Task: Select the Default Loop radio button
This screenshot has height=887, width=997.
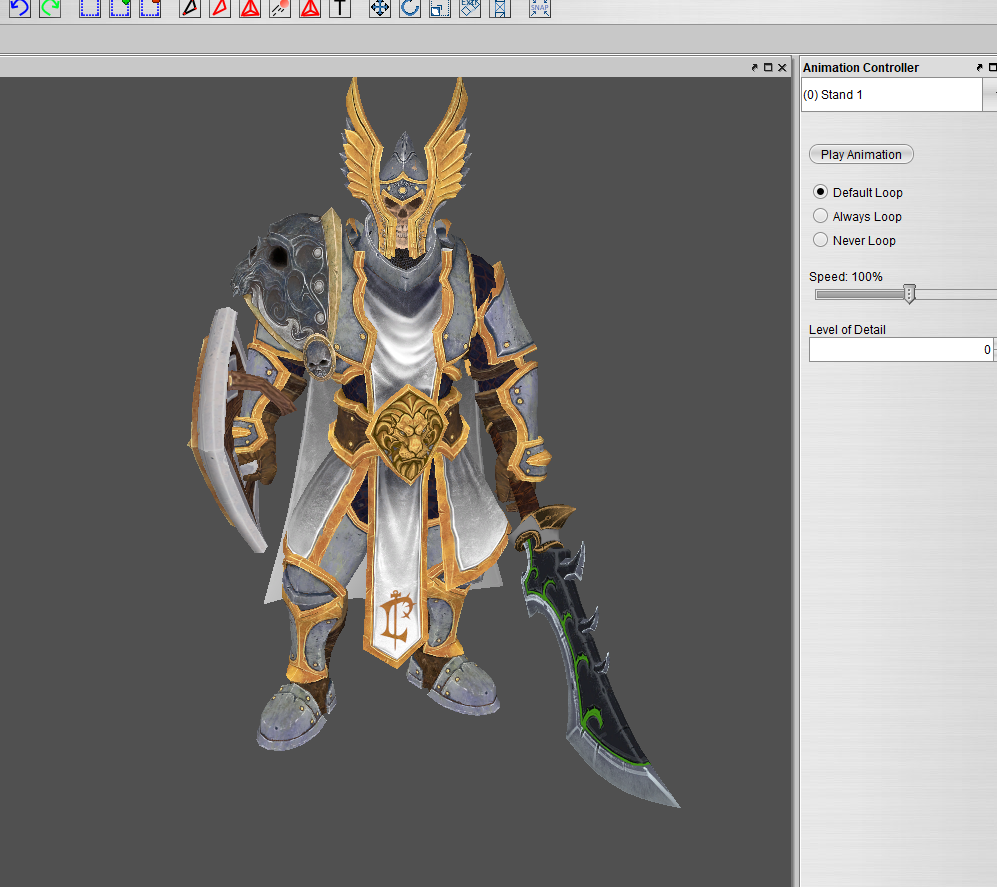Action: [821, 192]
